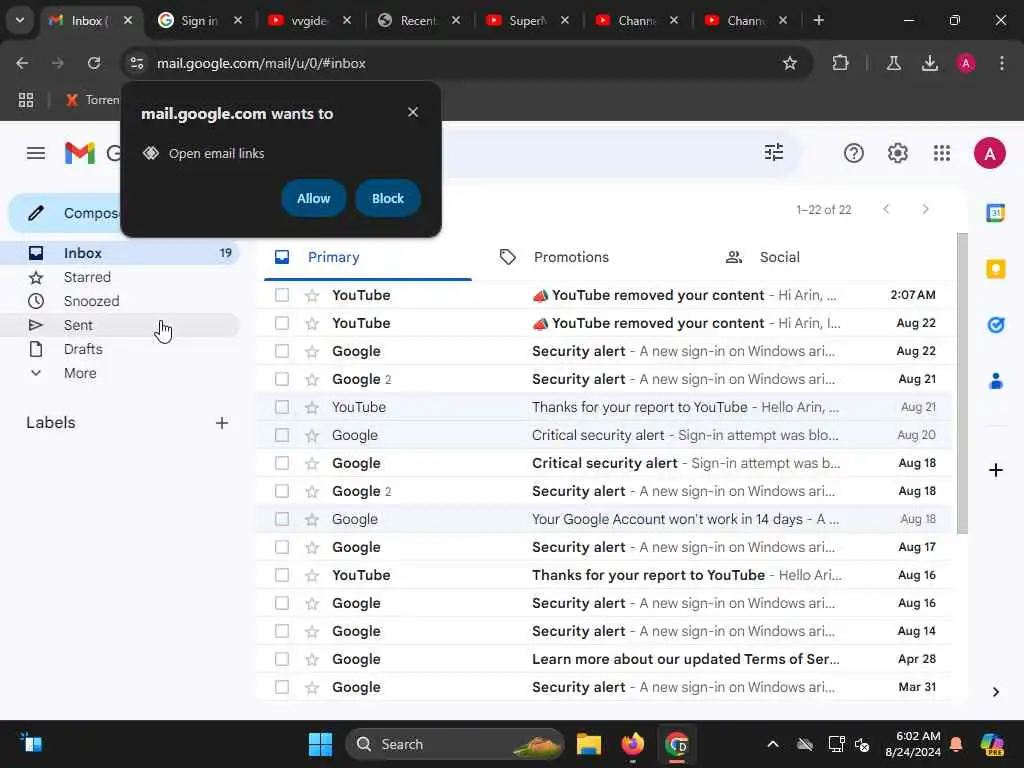1024x768 pixels.
Task: Open the Chrome profile avatar in toolbar
Action: tap(965, 63)
